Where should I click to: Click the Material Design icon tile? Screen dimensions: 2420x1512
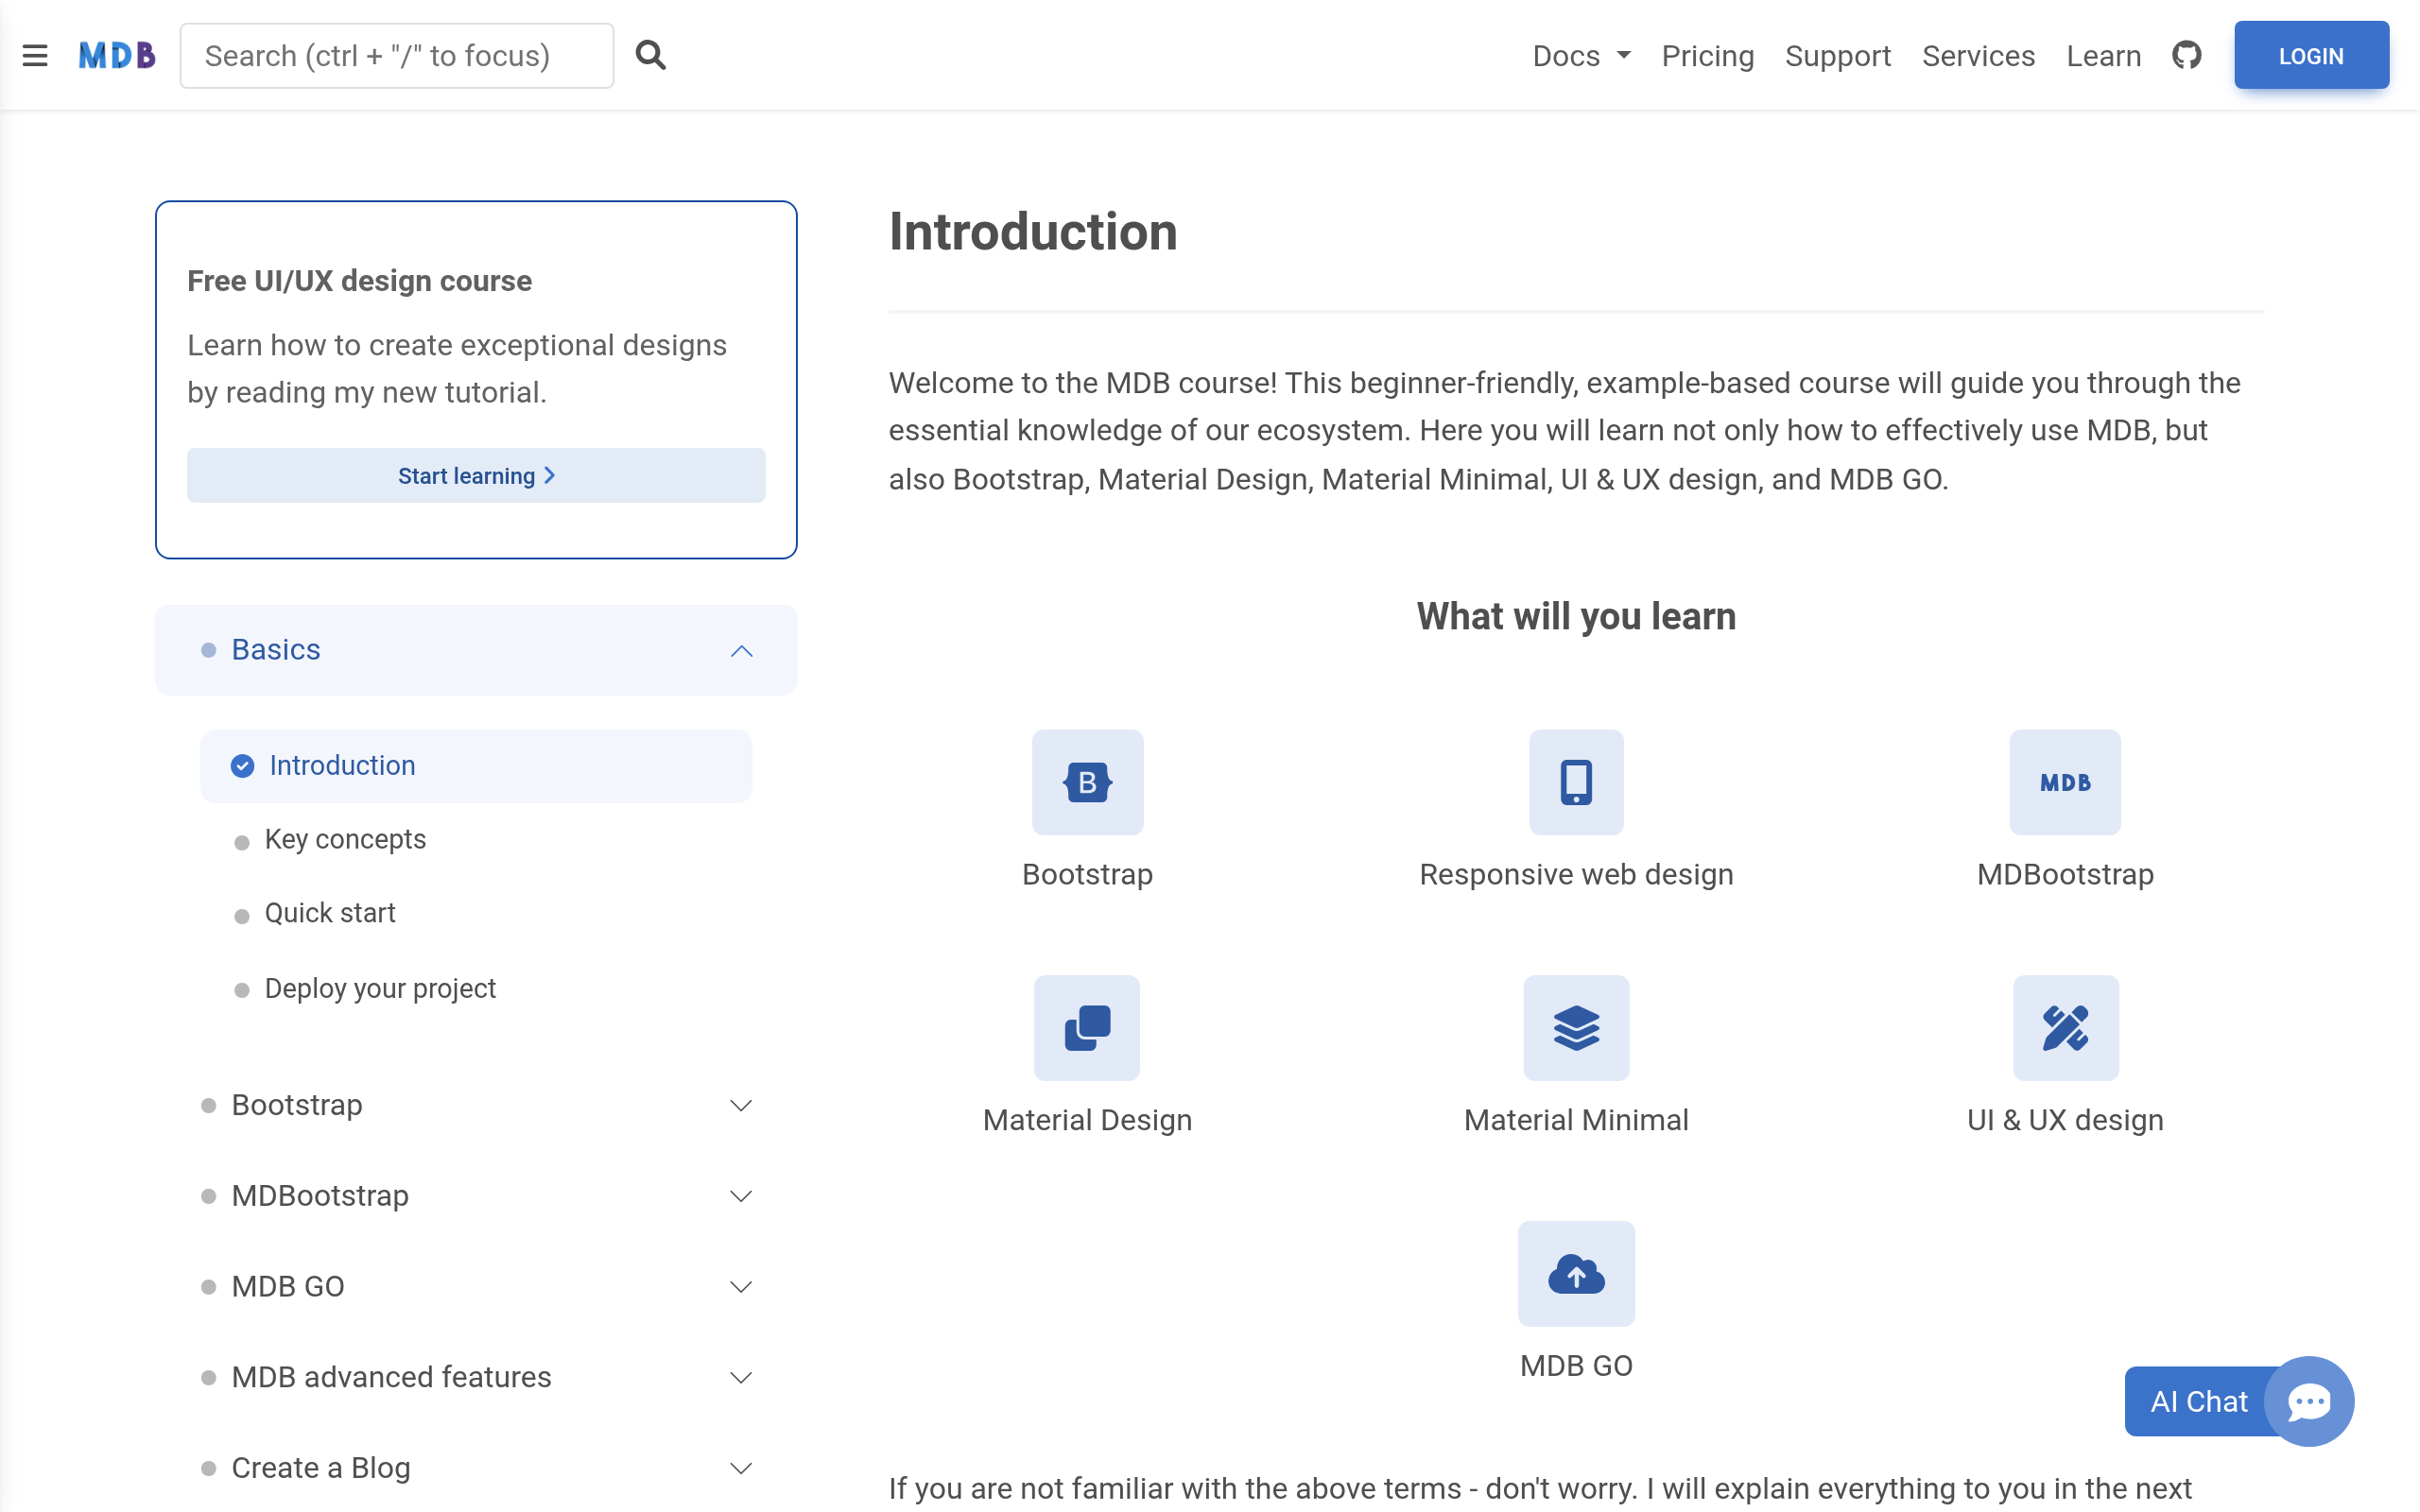[1087, 1028]
